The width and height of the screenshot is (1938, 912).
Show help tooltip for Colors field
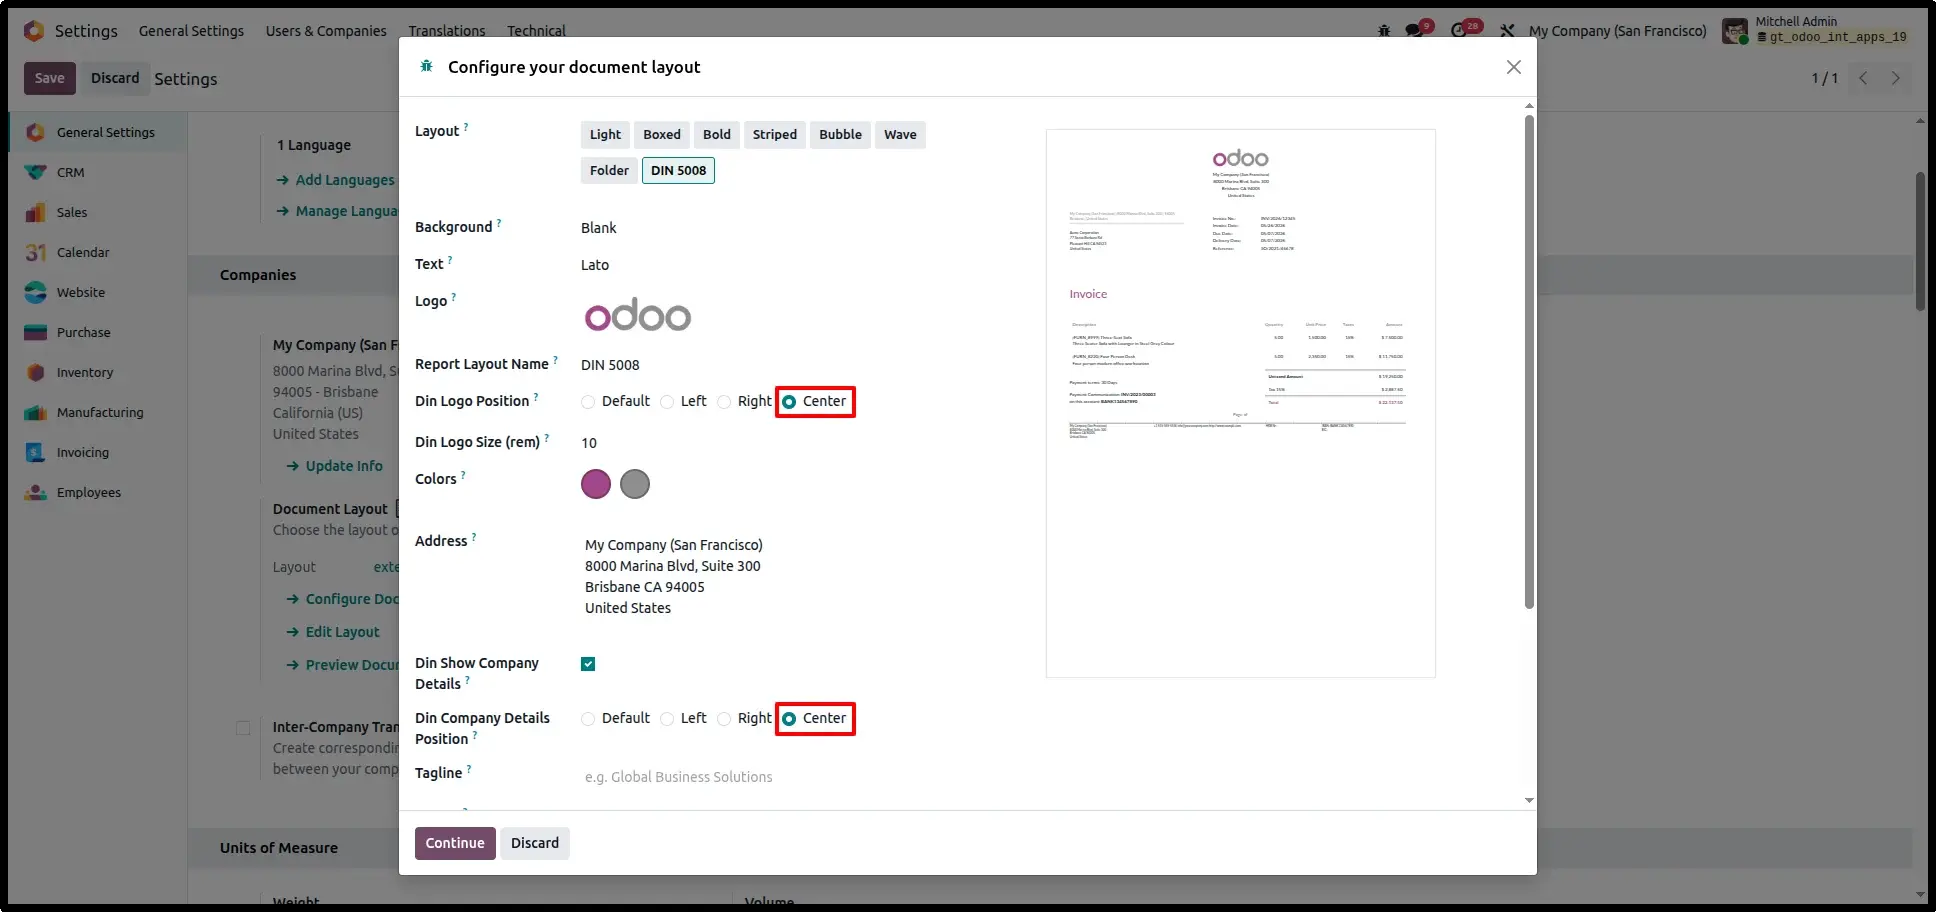click(x=463, y=475)
